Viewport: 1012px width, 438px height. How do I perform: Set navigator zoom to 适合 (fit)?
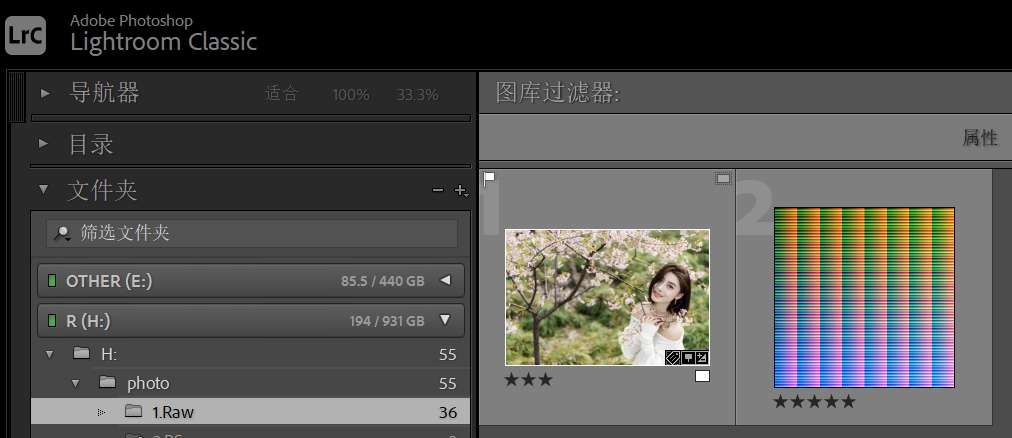281,95
